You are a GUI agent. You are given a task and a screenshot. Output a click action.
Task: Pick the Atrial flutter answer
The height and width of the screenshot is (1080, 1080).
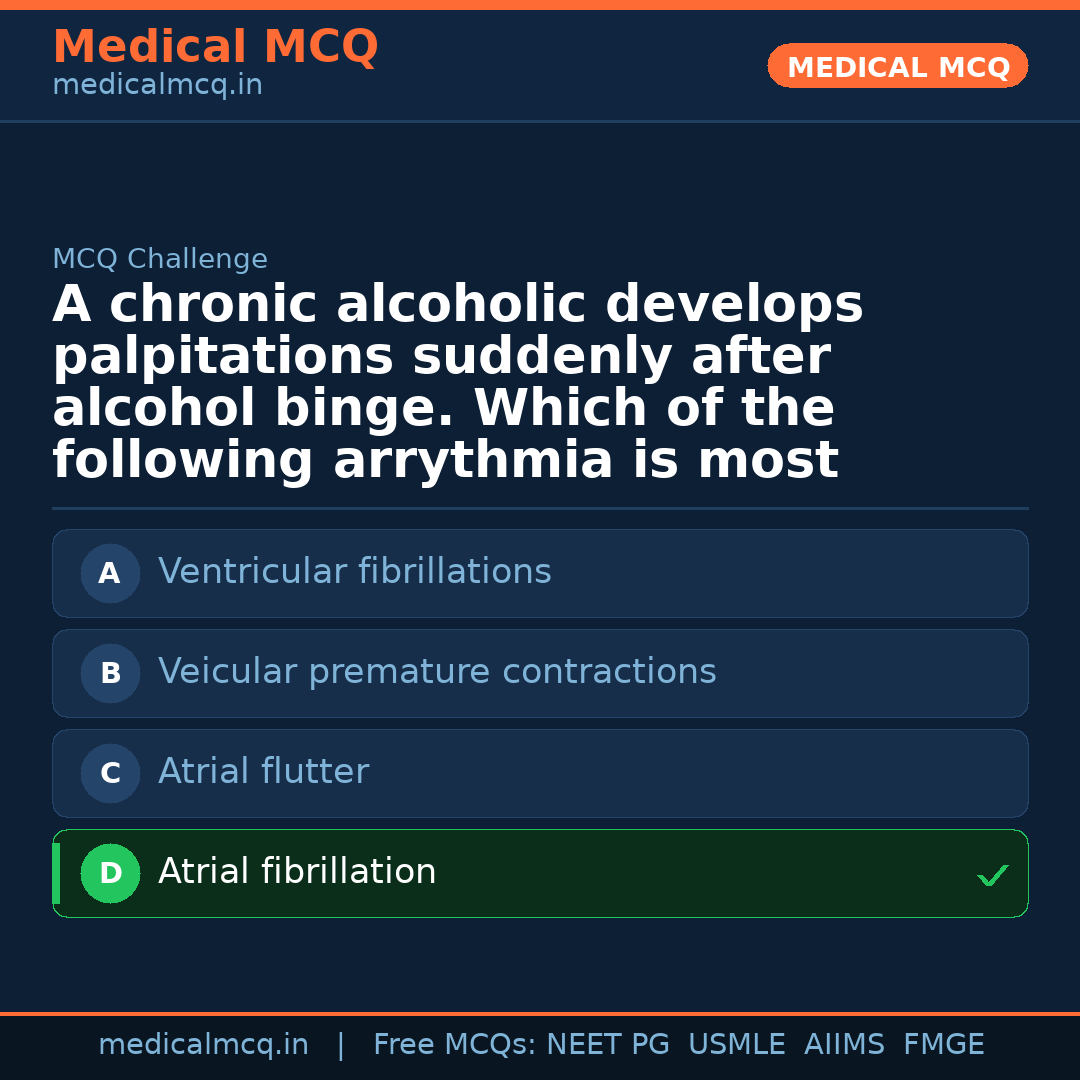coord(263,772)
